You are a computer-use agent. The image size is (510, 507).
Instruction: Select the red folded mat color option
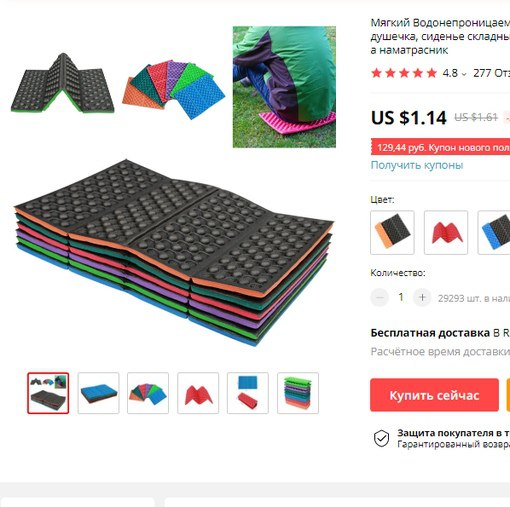[446, 232]
